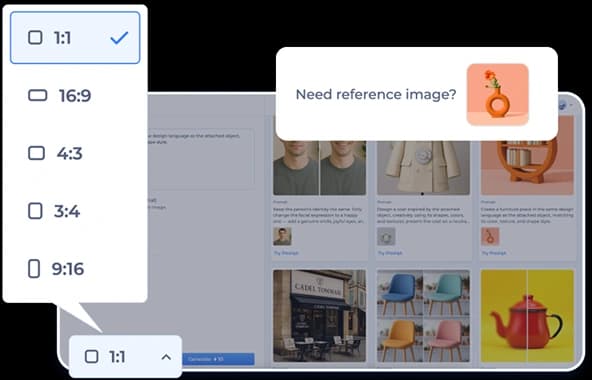Image resolution: width=592 pixels, height=380 pixels.
Task: Open the four colored chairs example
Action: coord(423,316)
